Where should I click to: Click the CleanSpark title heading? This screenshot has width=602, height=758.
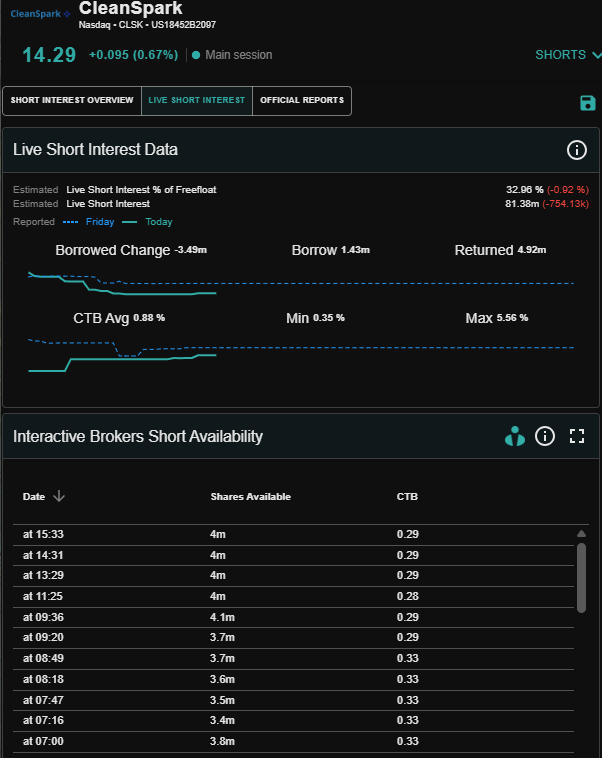pos(131,8)
